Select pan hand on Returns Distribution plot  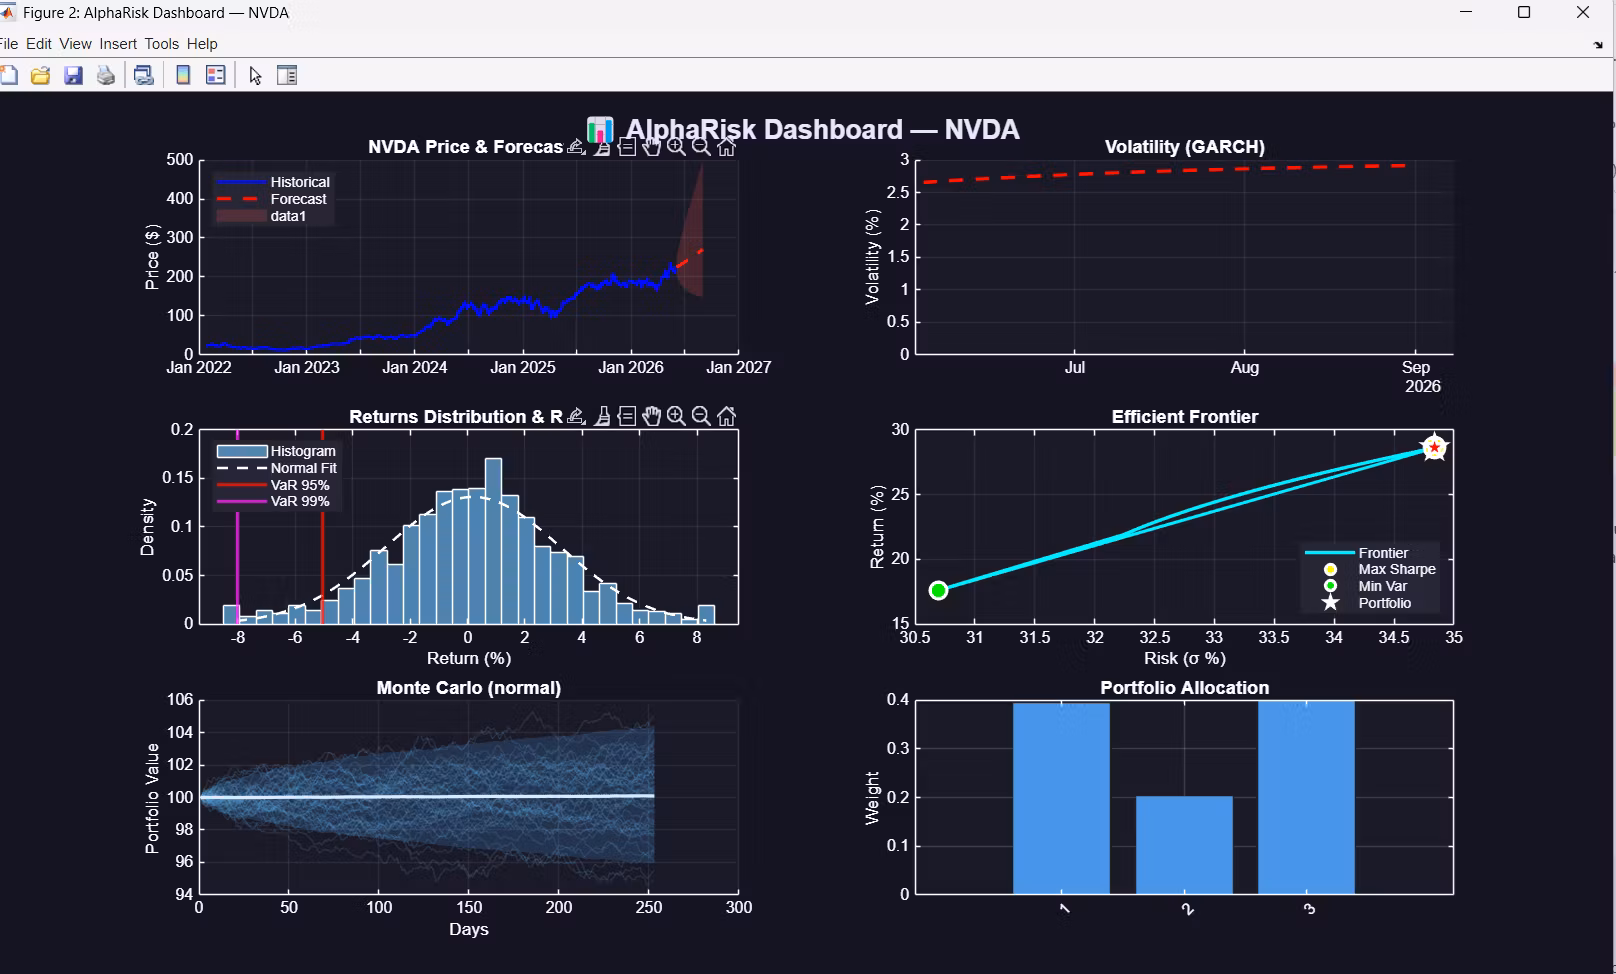(x=652, y=416)
